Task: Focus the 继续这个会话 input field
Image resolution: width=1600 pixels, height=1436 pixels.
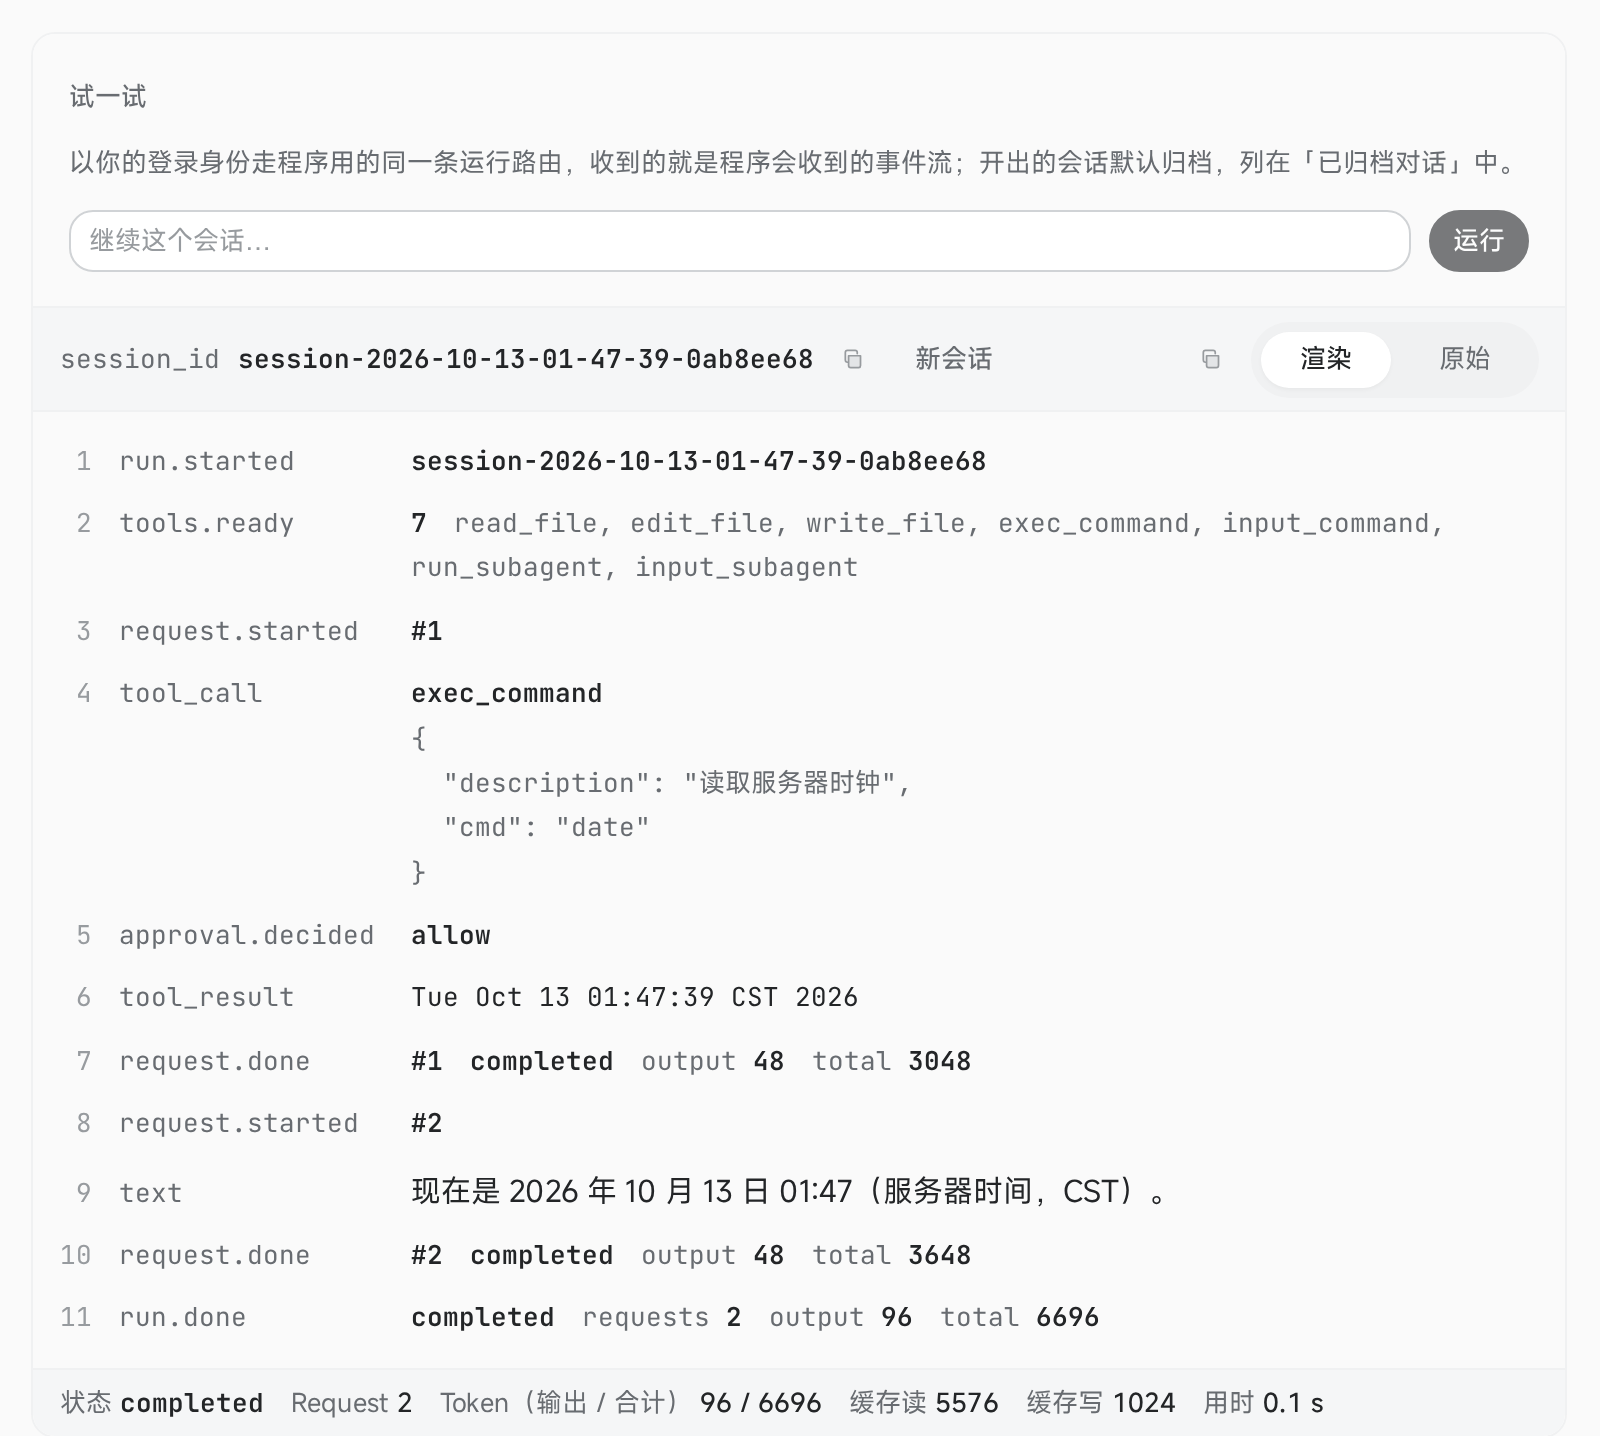Action: tap(739, 241)
